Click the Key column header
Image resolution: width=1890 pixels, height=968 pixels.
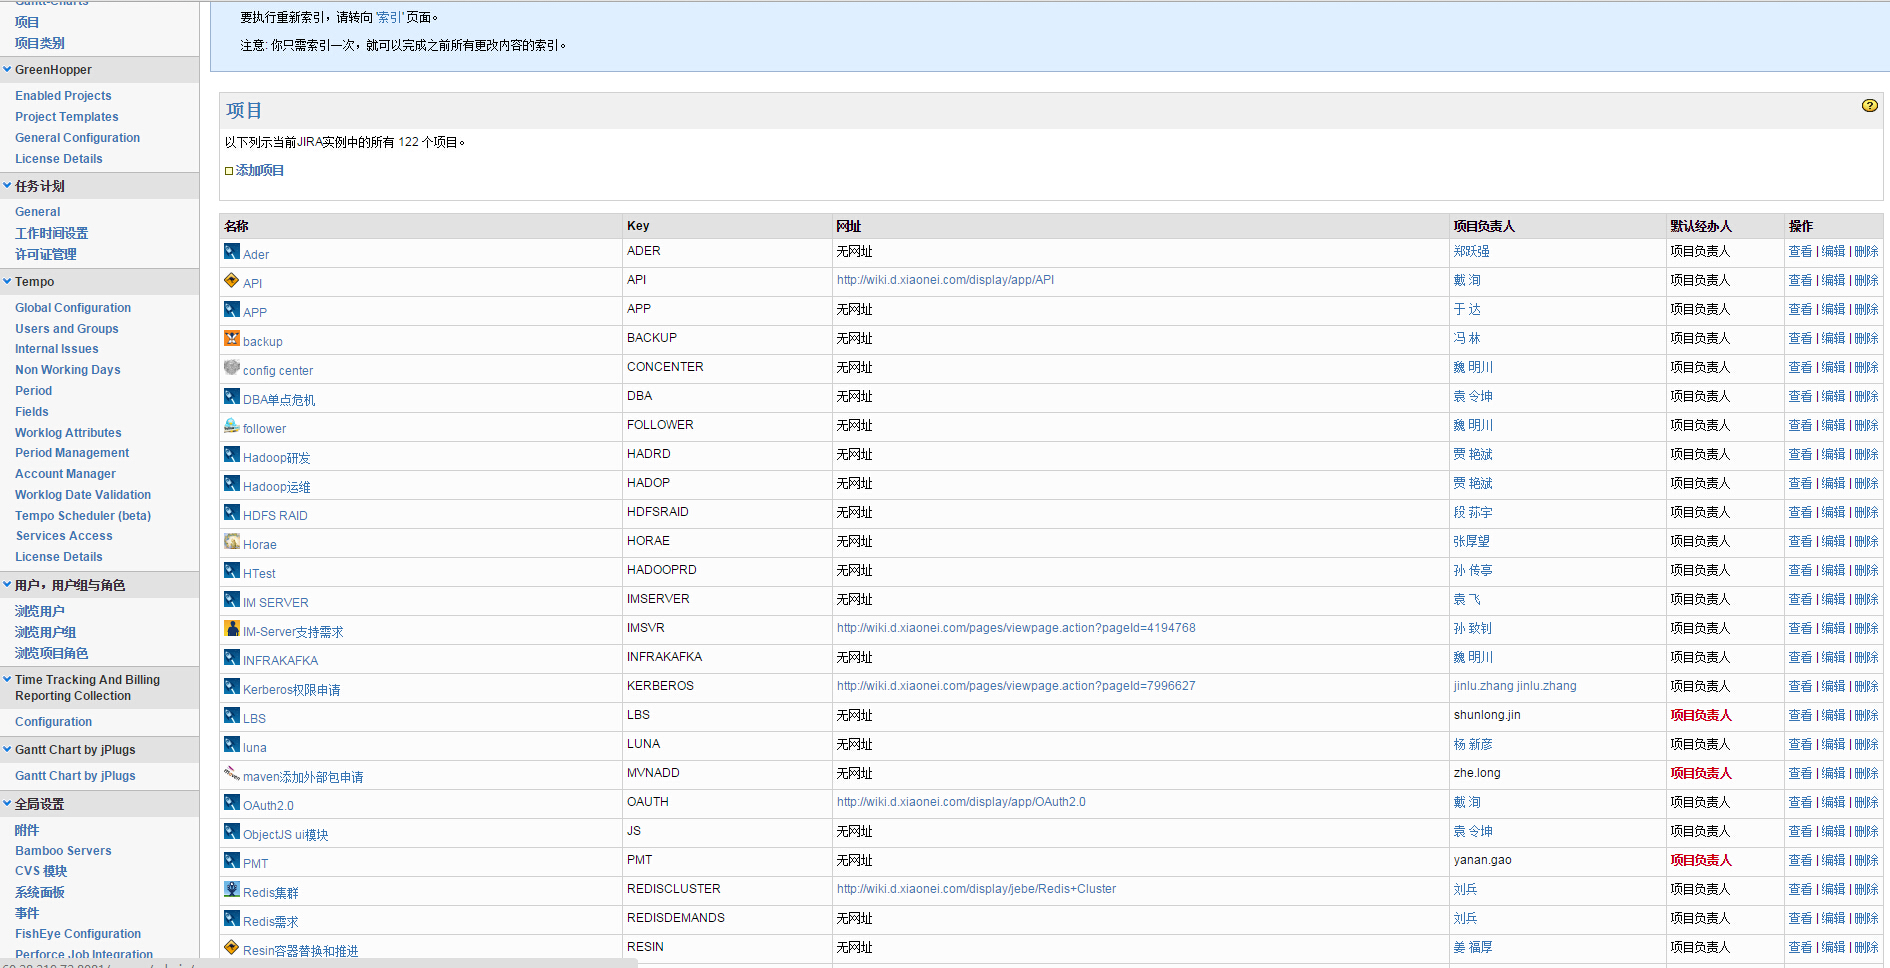[x=638, y=226]
